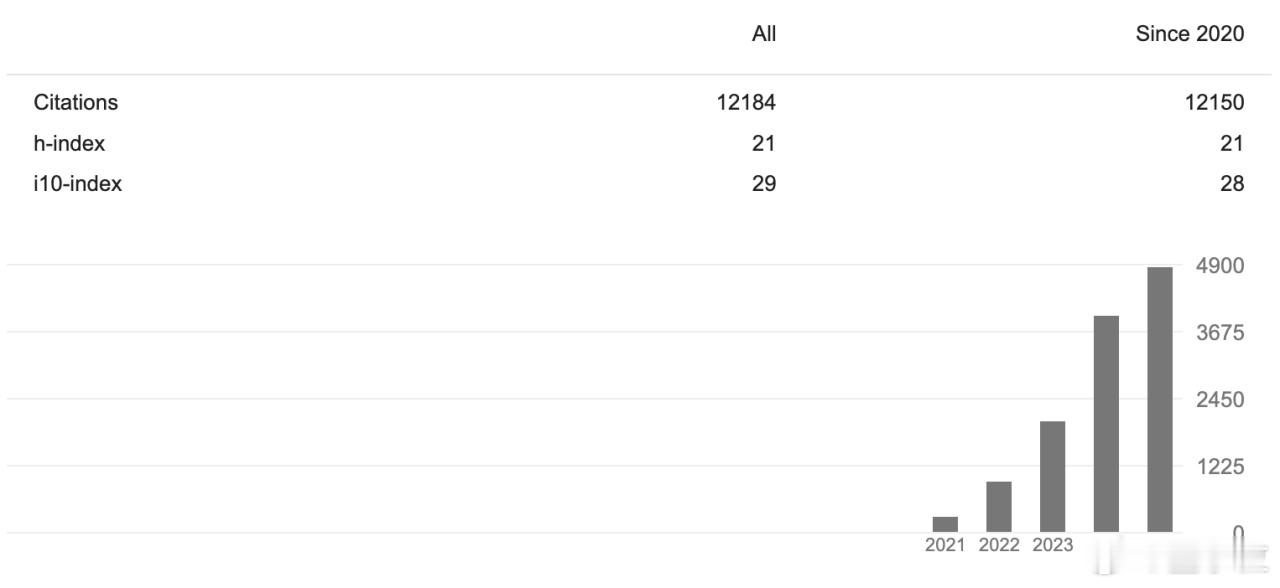Click the 2022 citation bar
Screen dimensions: 1280x588
point(999,506)
